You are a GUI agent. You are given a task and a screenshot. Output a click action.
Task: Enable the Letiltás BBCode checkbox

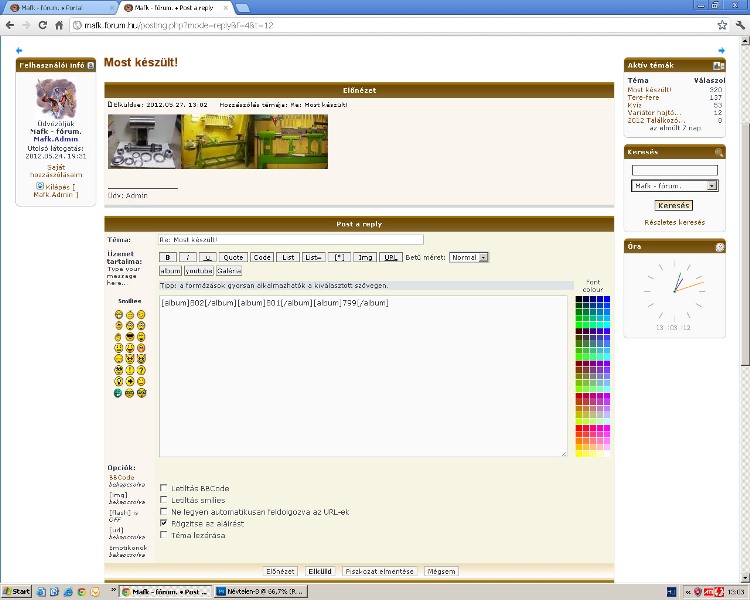[164, 488]
